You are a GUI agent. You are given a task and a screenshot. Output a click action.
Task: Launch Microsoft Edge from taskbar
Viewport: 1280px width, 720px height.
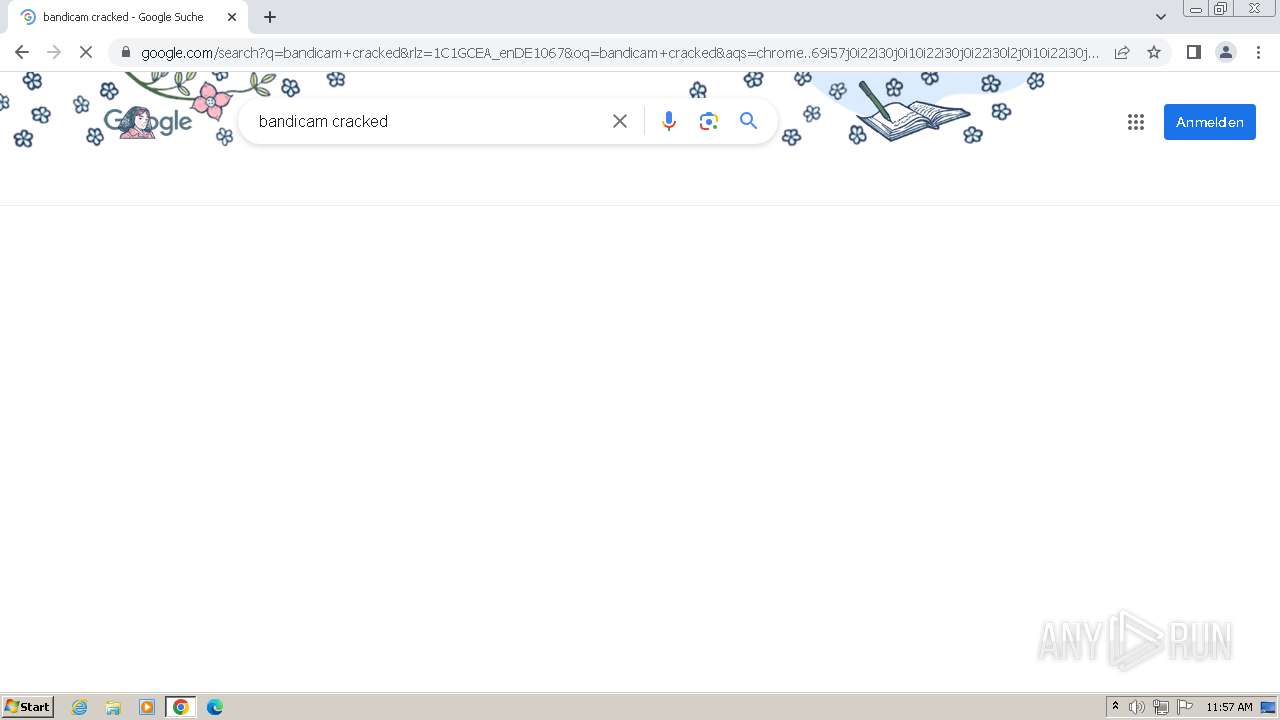point(215,707)
